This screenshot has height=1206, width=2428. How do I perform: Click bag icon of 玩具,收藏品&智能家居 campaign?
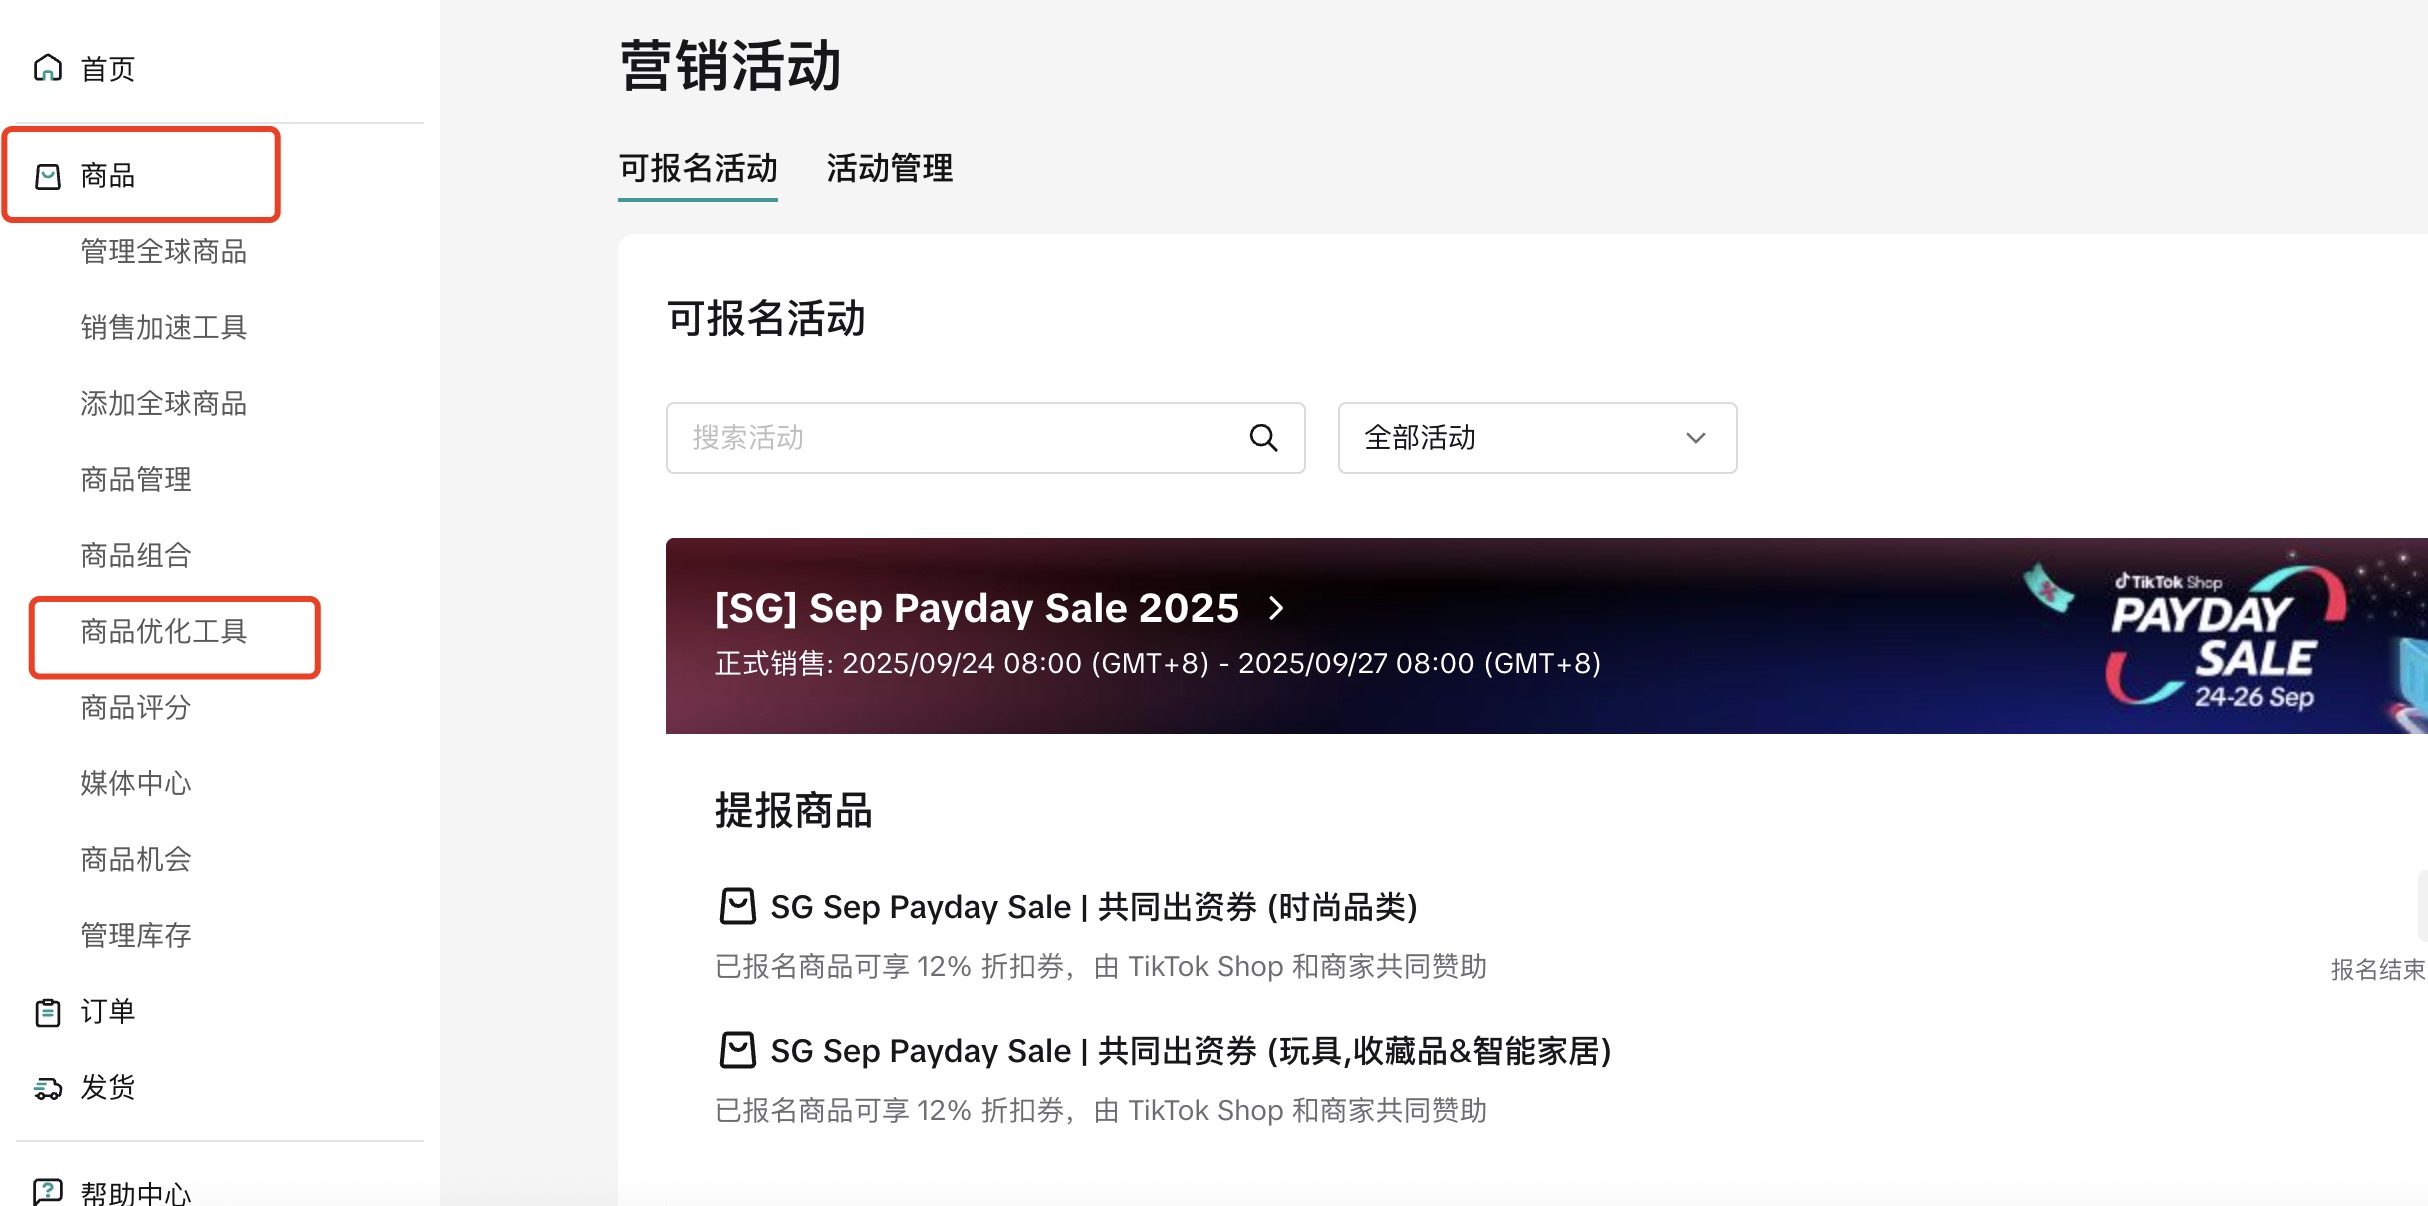click(738, 1050)
